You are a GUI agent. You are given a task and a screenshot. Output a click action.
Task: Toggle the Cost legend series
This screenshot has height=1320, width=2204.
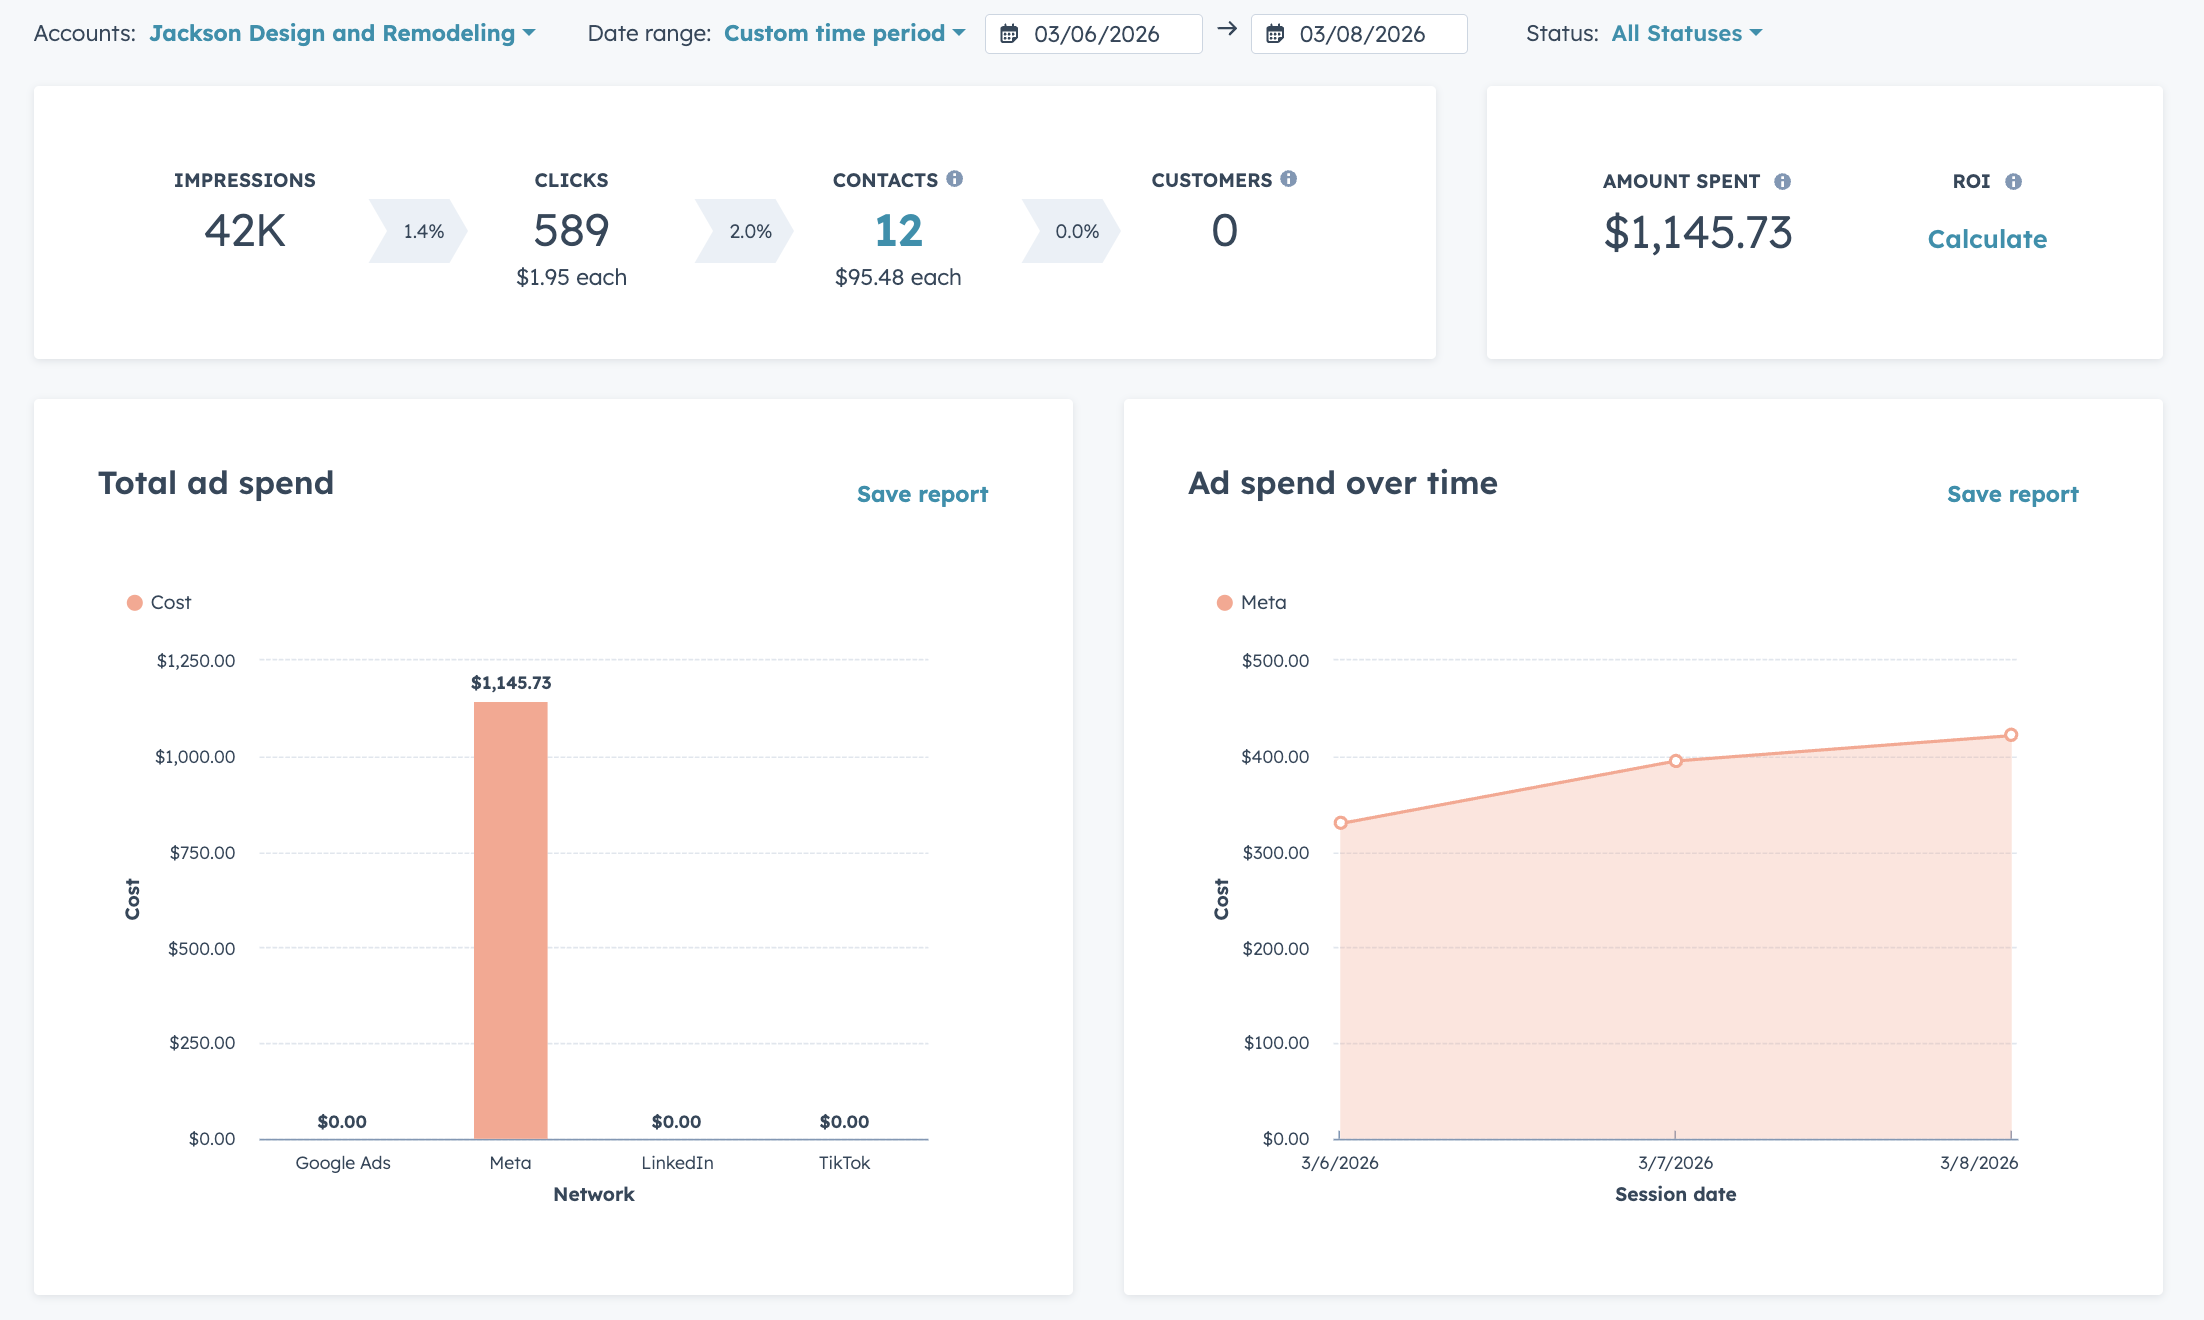159,603
